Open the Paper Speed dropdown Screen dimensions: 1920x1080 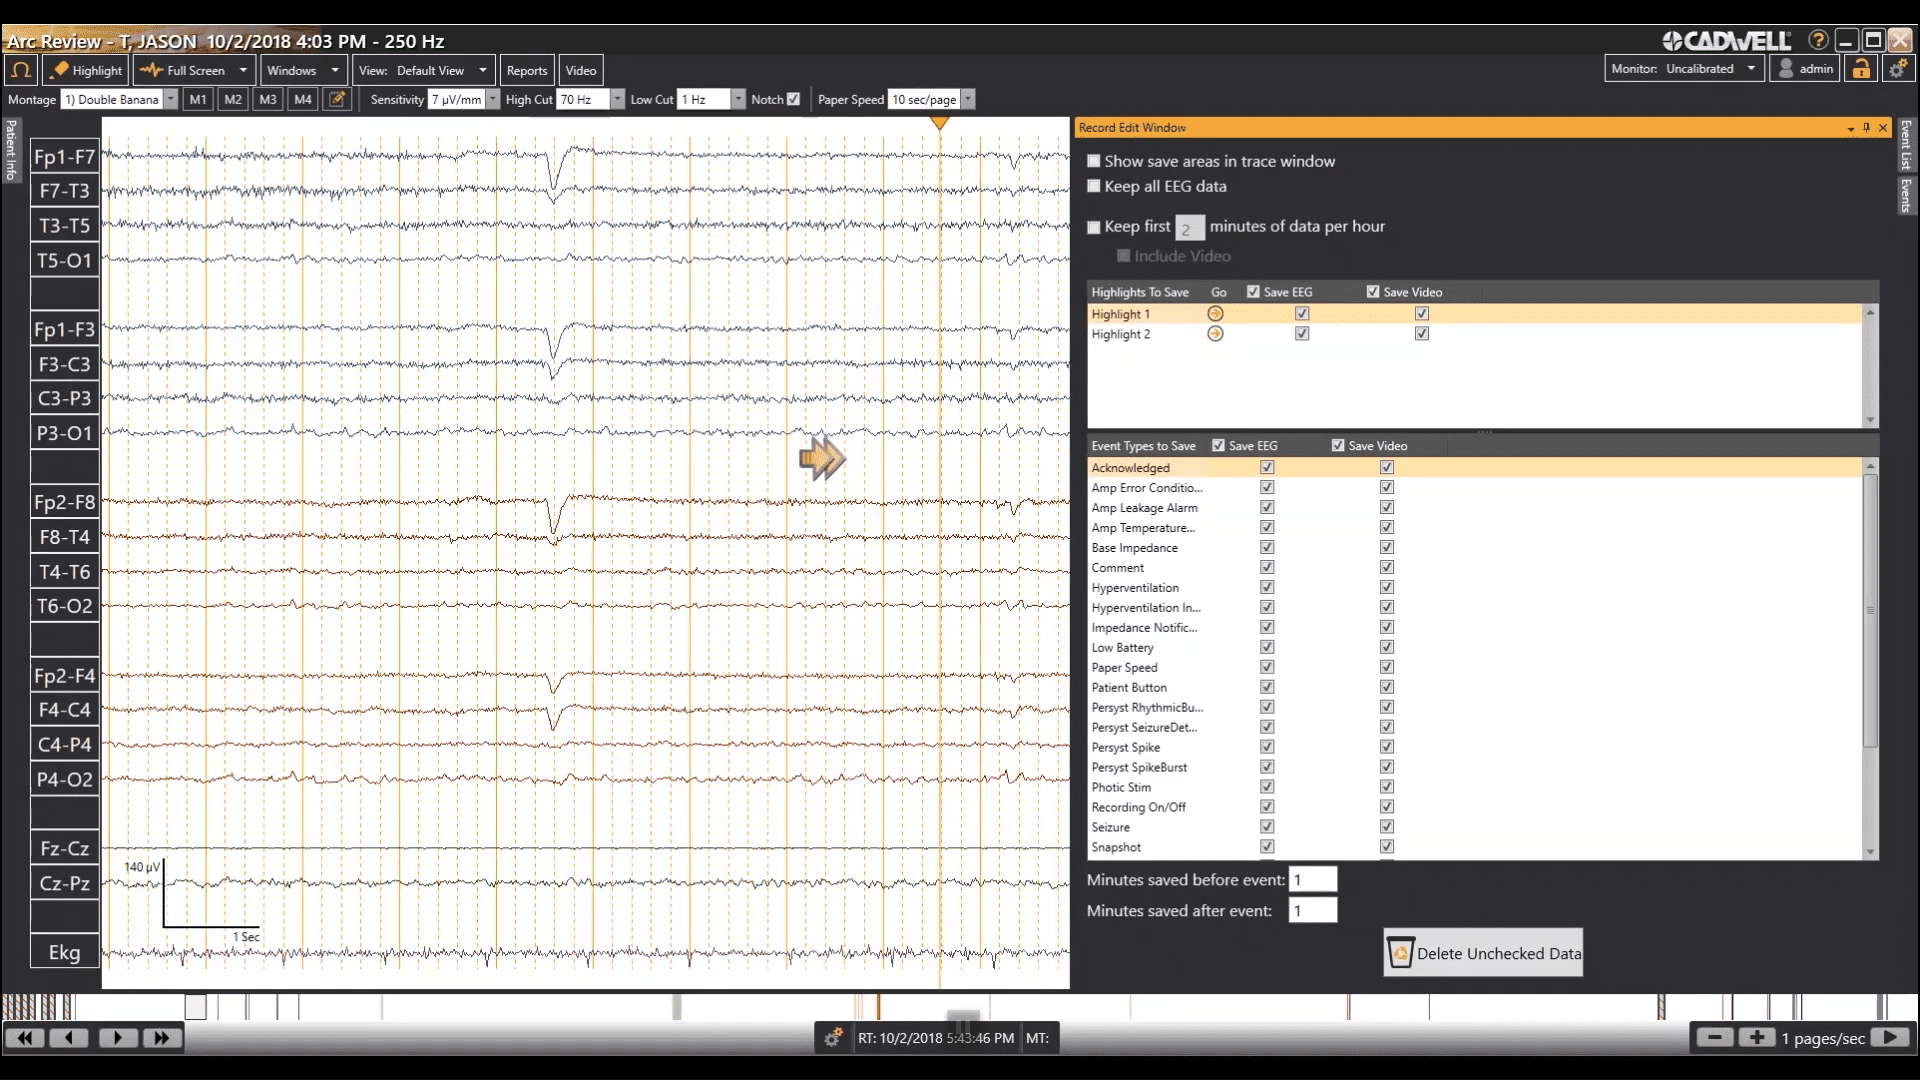tap(967, 99)
